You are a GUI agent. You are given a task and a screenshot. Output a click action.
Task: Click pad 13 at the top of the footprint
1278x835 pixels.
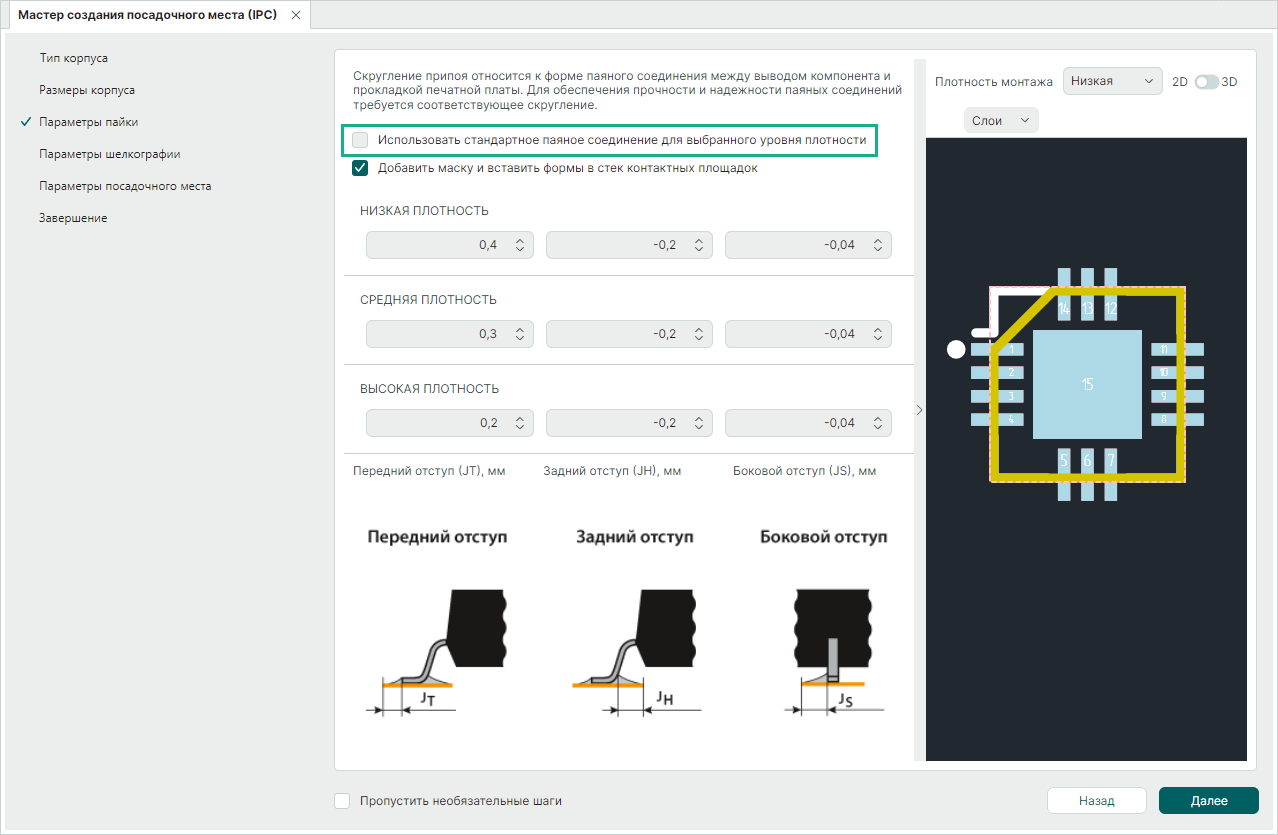click(1087, 308)
